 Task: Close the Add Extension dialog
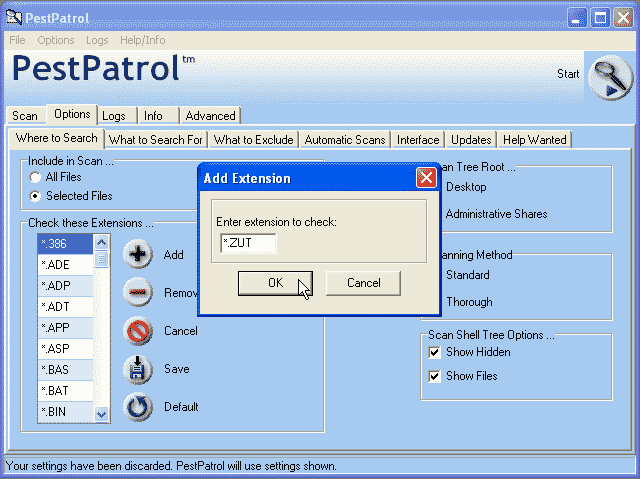click(426, 178)
